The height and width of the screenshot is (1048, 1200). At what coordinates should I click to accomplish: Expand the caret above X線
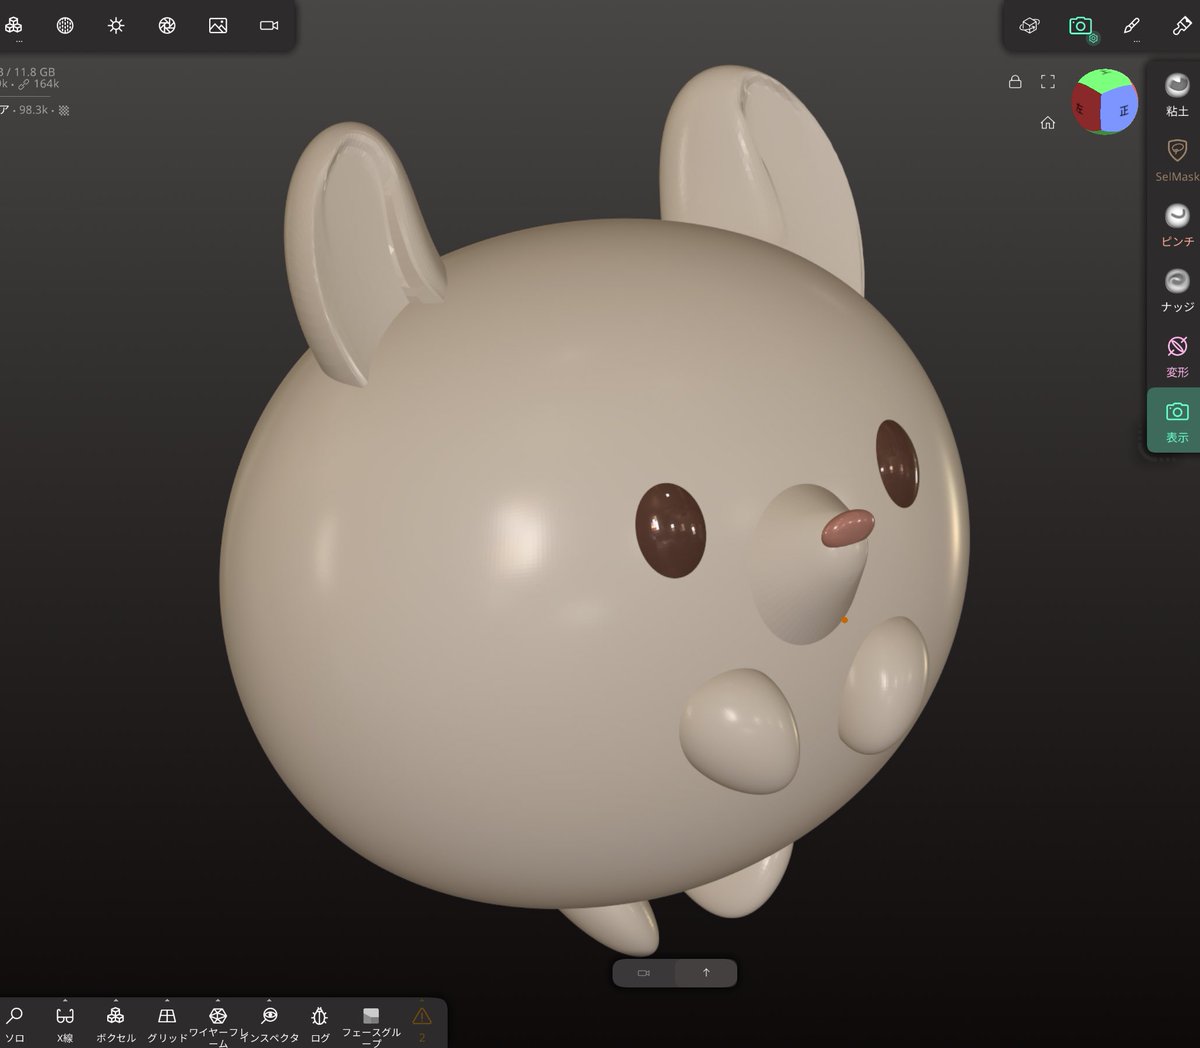pos(65,1000)
